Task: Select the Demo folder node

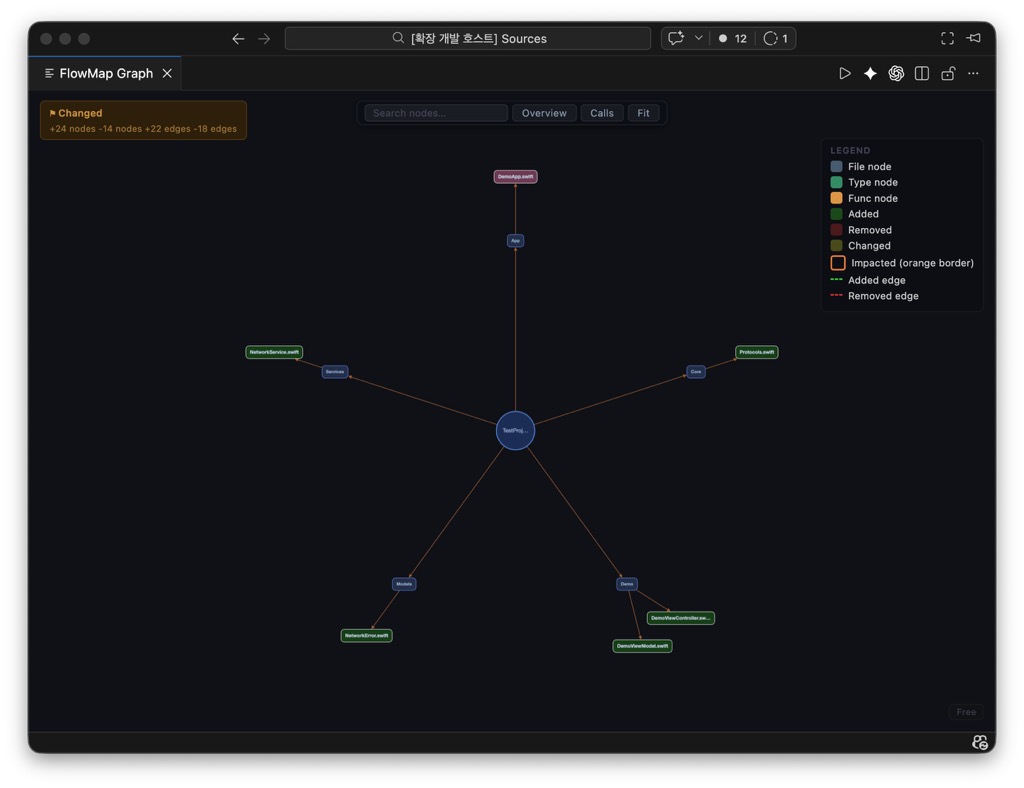Action: 626,584
